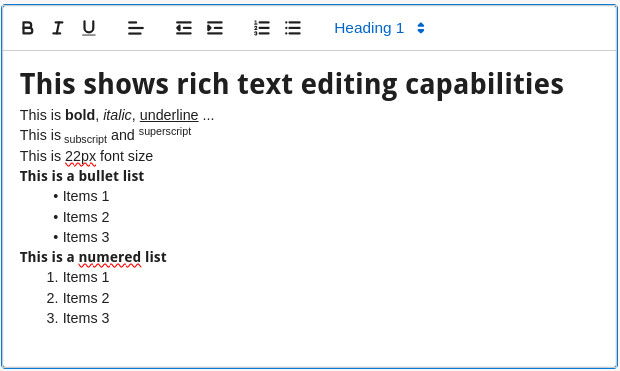Apply bullet list formatting
Screen dimensions: 620x371
pos(293,28)
